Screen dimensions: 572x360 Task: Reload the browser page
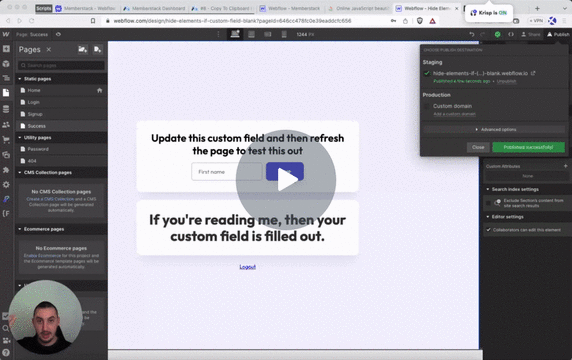click(31, 21)
